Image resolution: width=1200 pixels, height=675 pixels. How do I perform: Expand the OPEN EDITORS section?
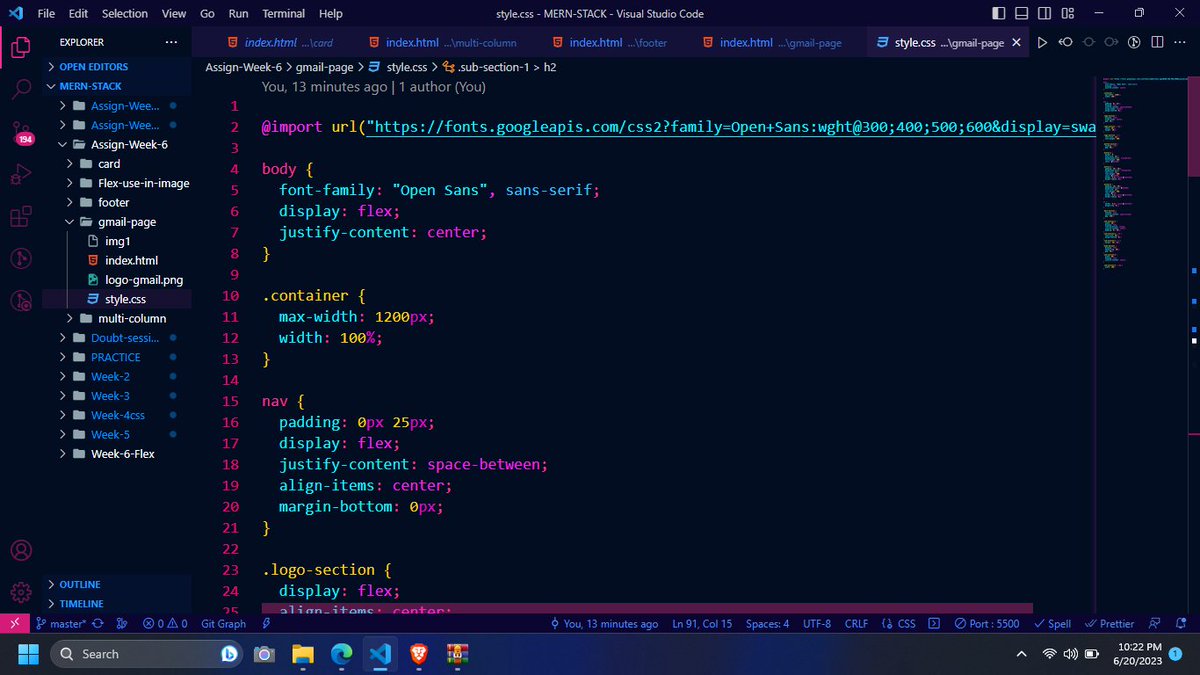point(95,66)
